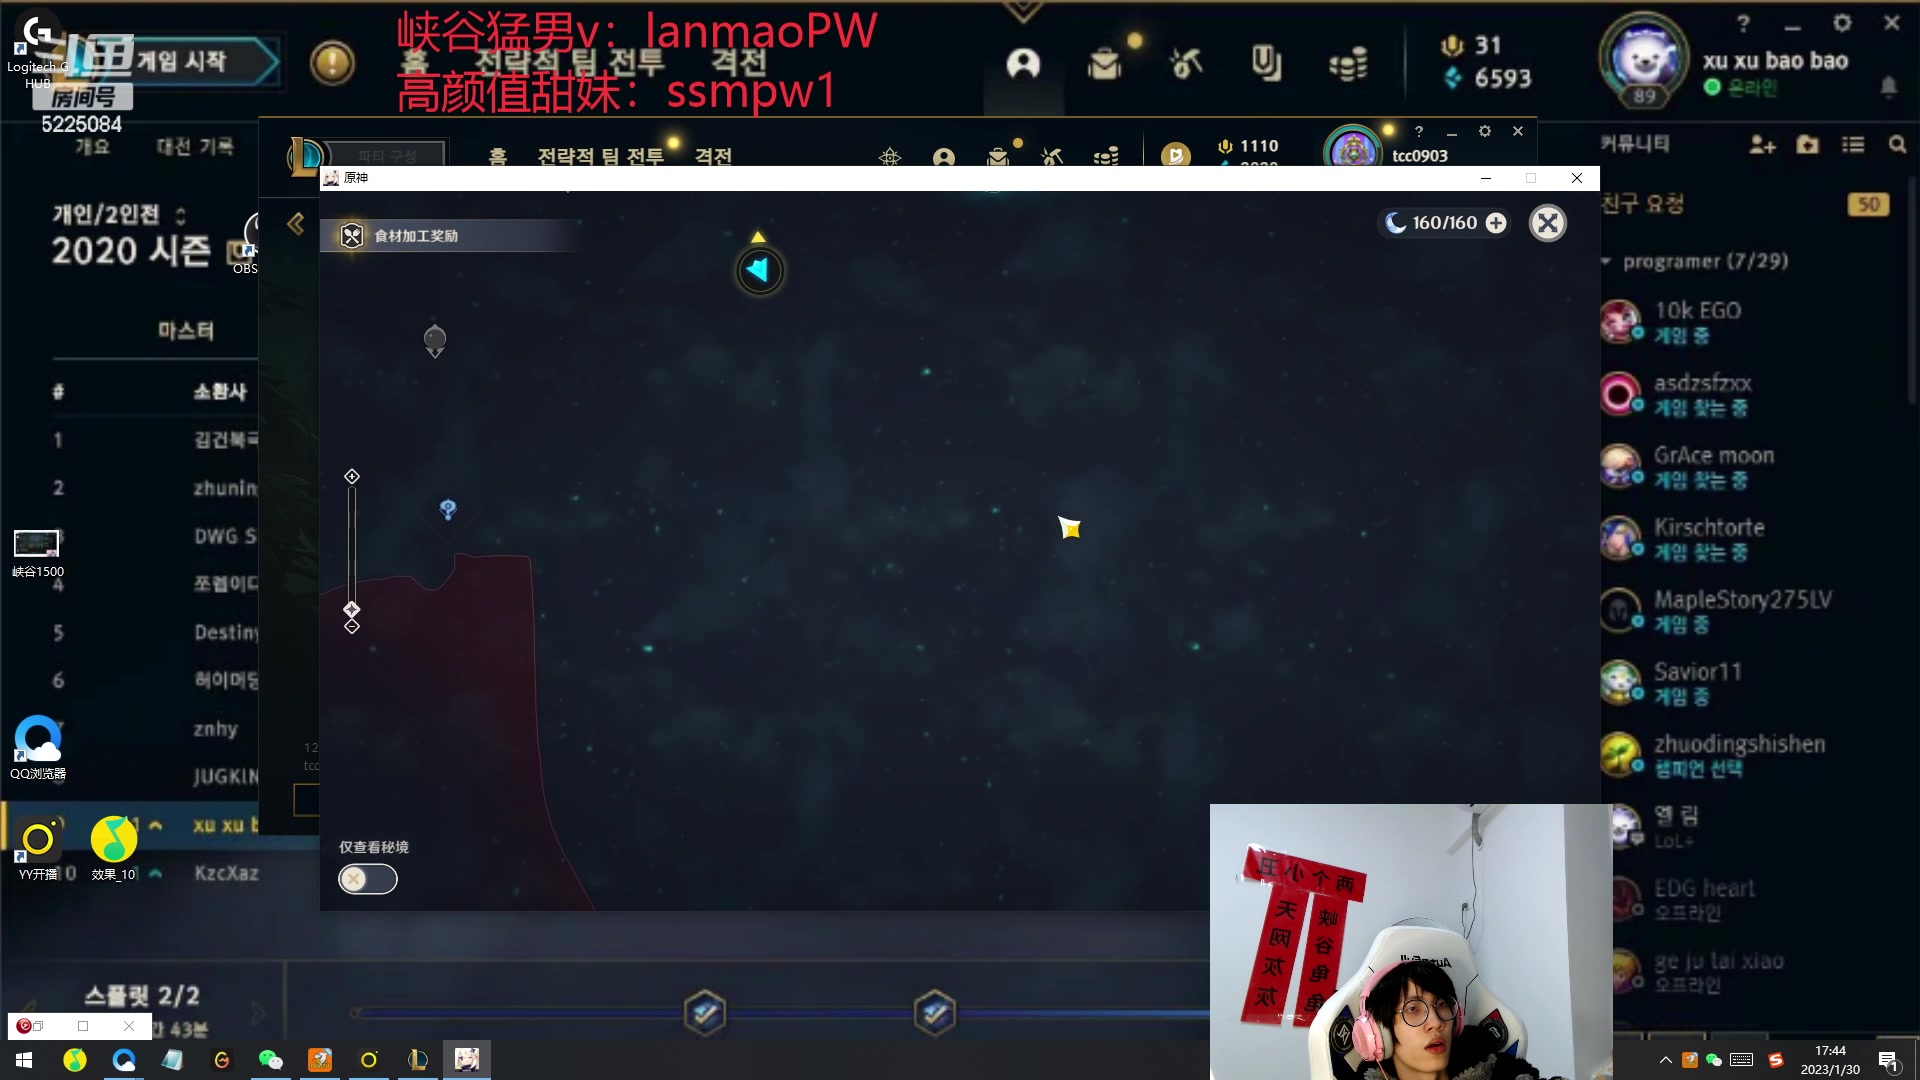The width and height of the screenshot is (1920, 1080).
Task: Add Original Resin with the plus button
Action: (1496, 223)
